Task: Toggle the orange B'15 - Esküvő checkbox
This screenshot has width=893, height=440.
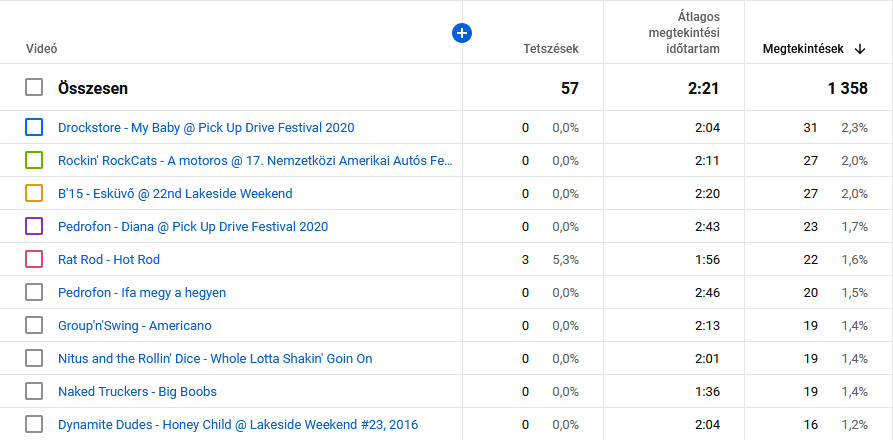Action: (34, 193)
